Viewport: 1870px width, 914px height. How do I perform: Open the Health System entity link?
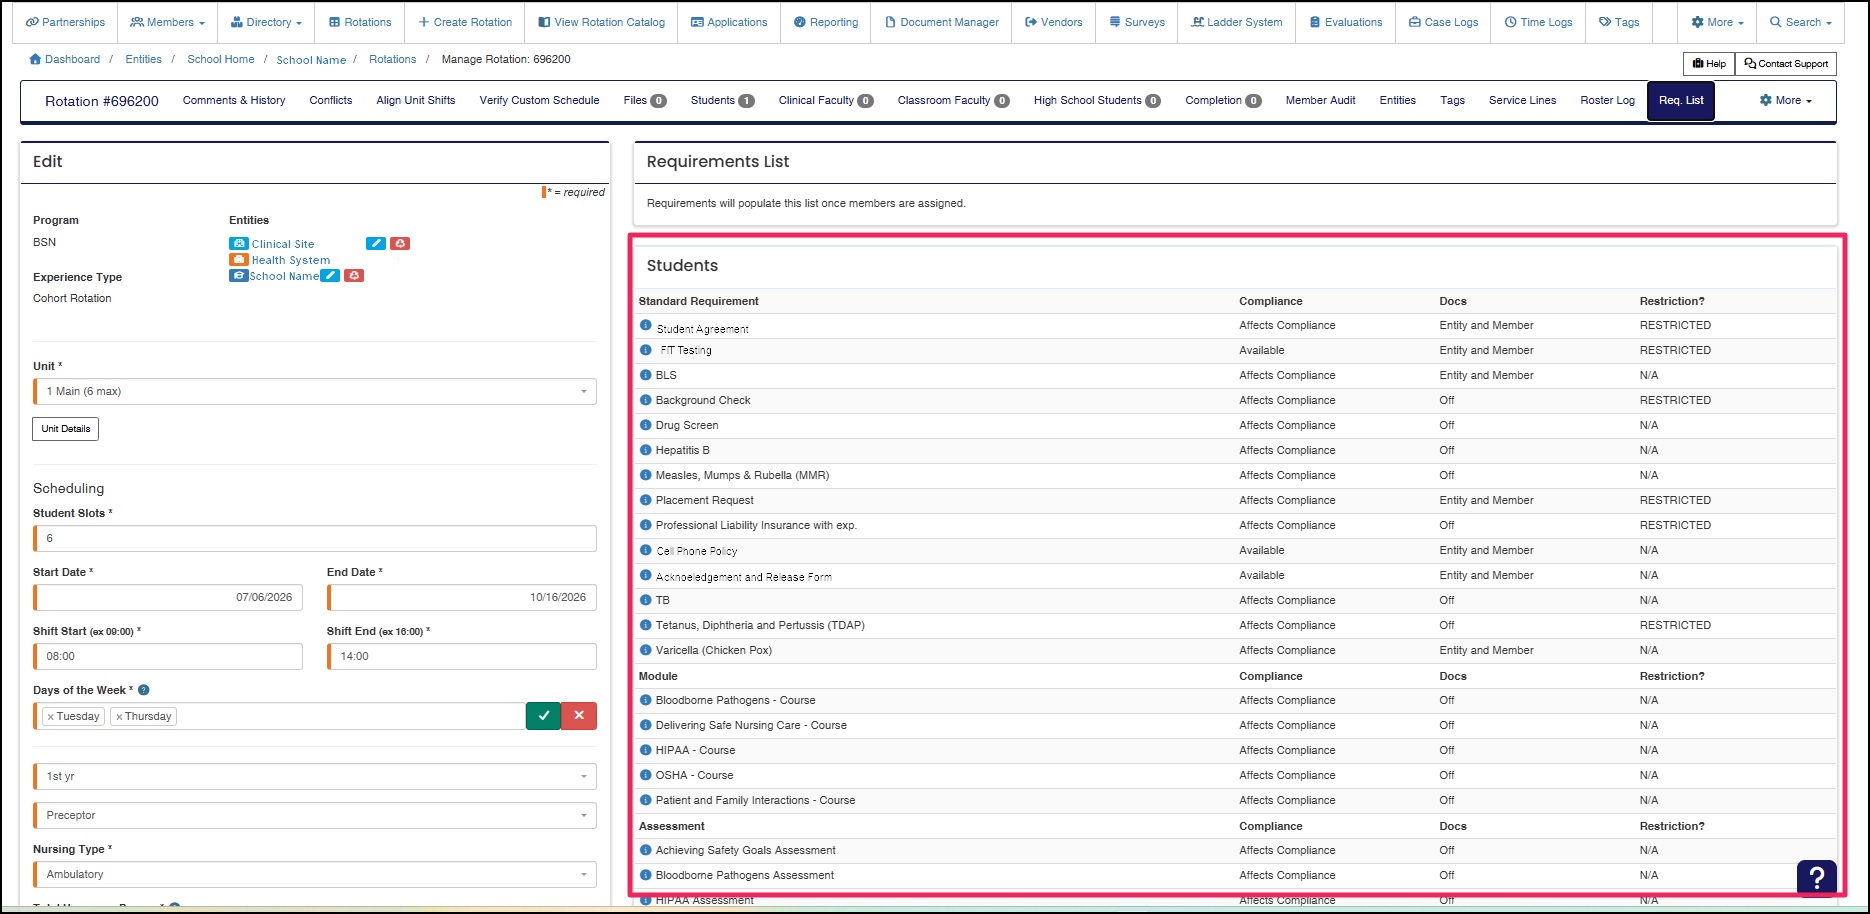coord(291,260)
